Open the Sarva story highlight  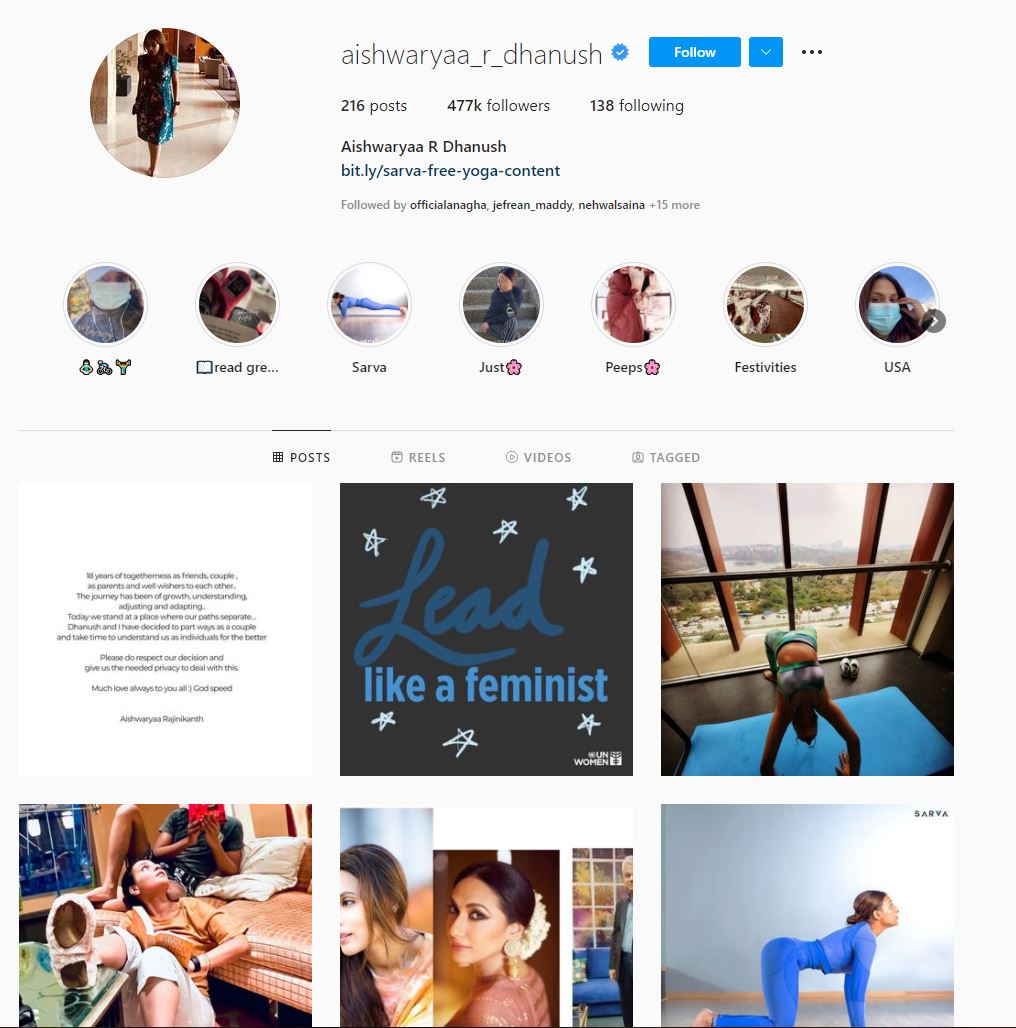pyautogui.click(x=369, y=304)
